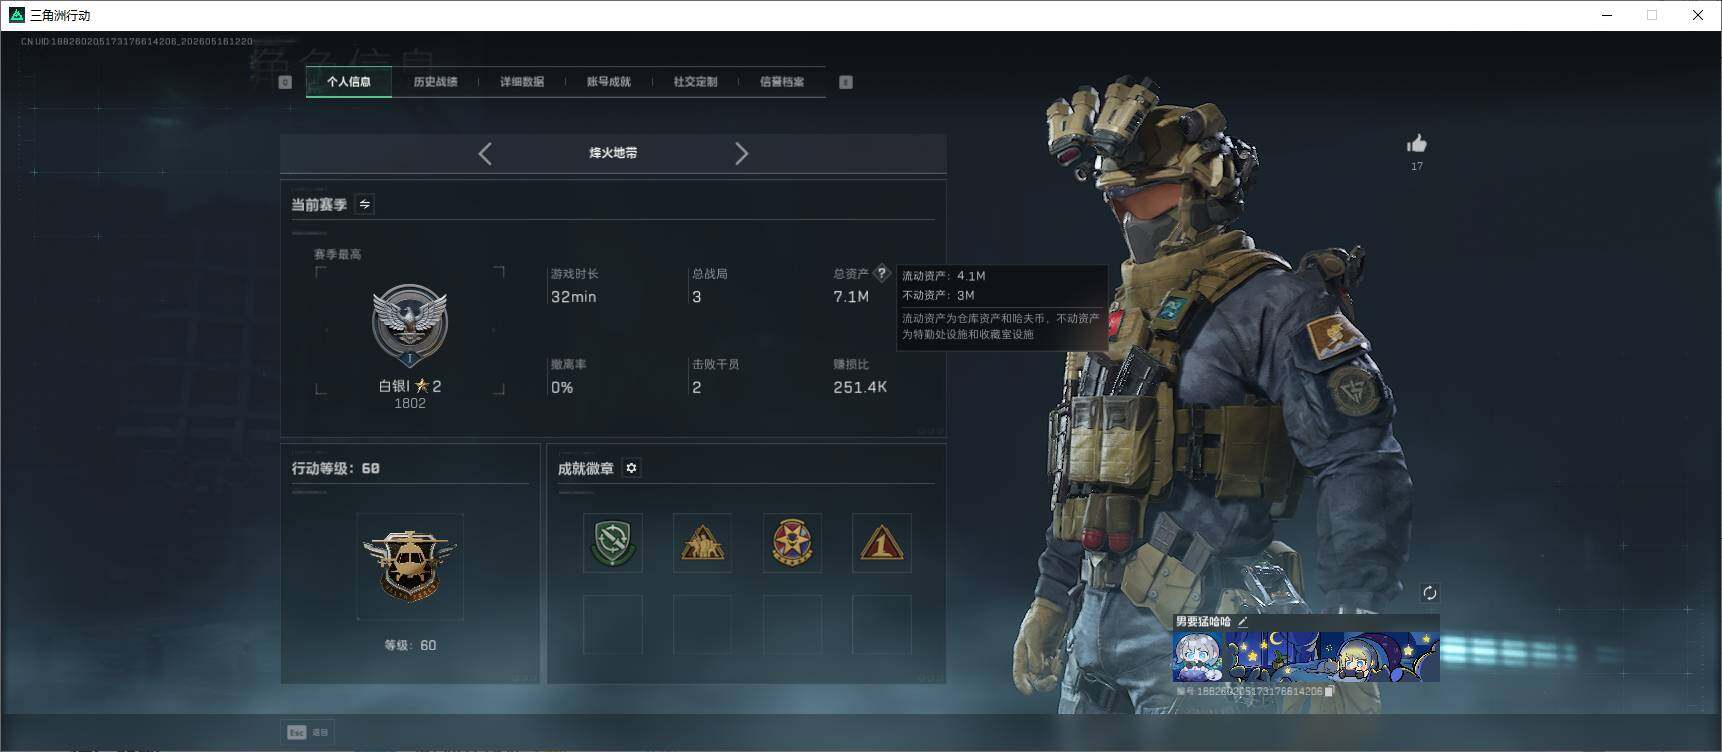Image resolution: width=1722 pixels, height=752 pixels.
Task: Maximize the 三角洲行动 window
Action: (x=1652, y=15)
